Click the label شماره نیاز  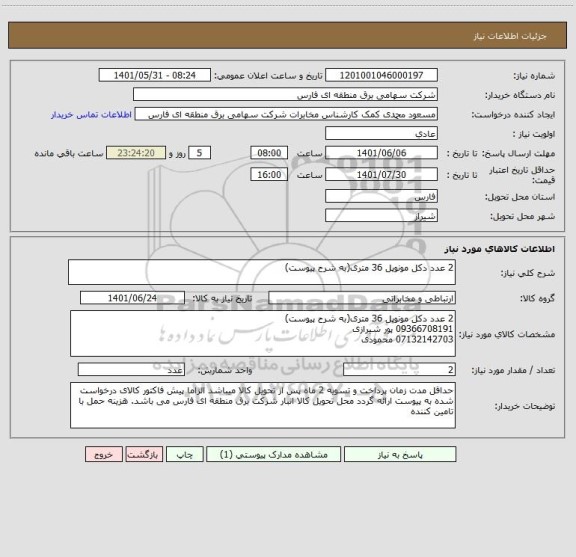coord(534,76)
